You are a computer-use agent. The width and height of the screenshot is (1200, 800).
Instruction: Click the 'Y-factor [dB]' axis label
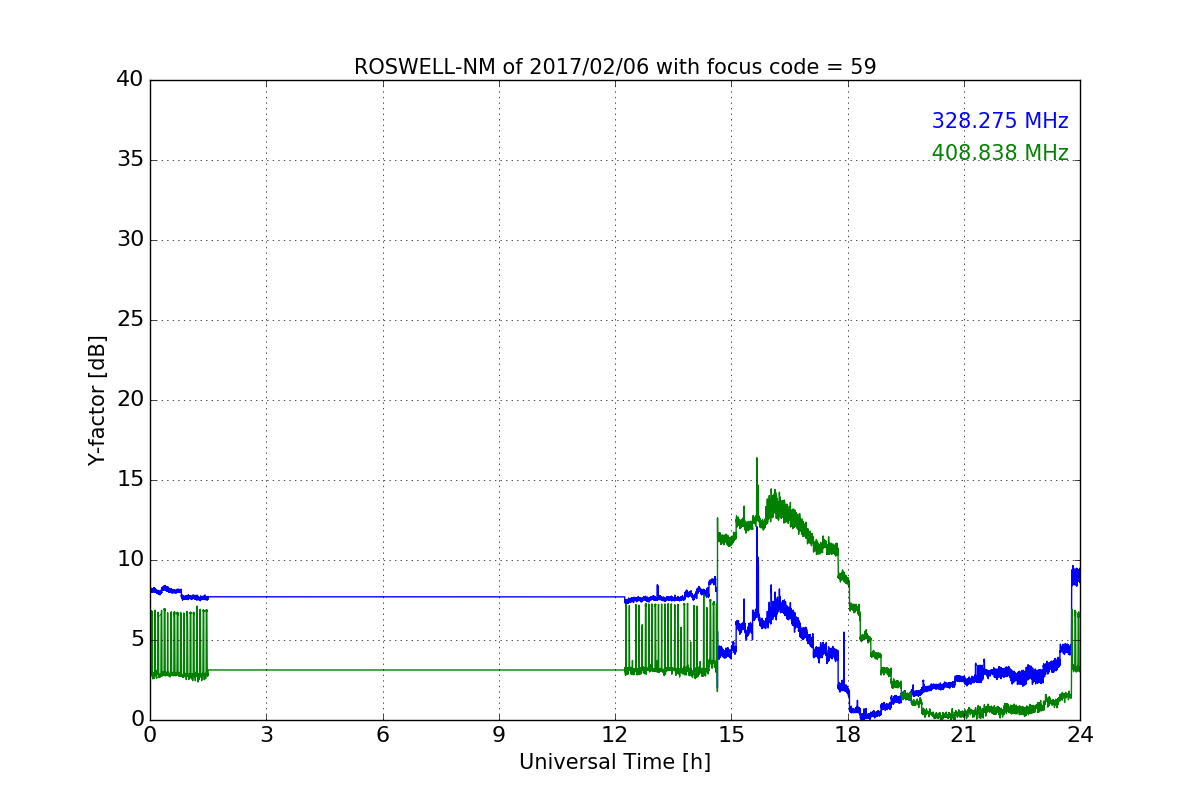point(97,400)
